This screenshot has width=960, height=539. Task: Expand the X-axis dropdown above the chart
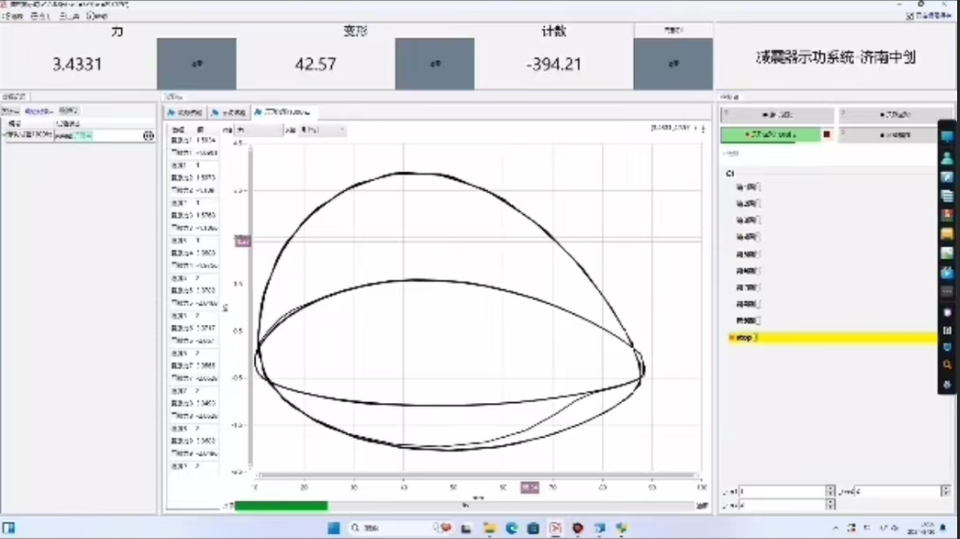(320, 129)
